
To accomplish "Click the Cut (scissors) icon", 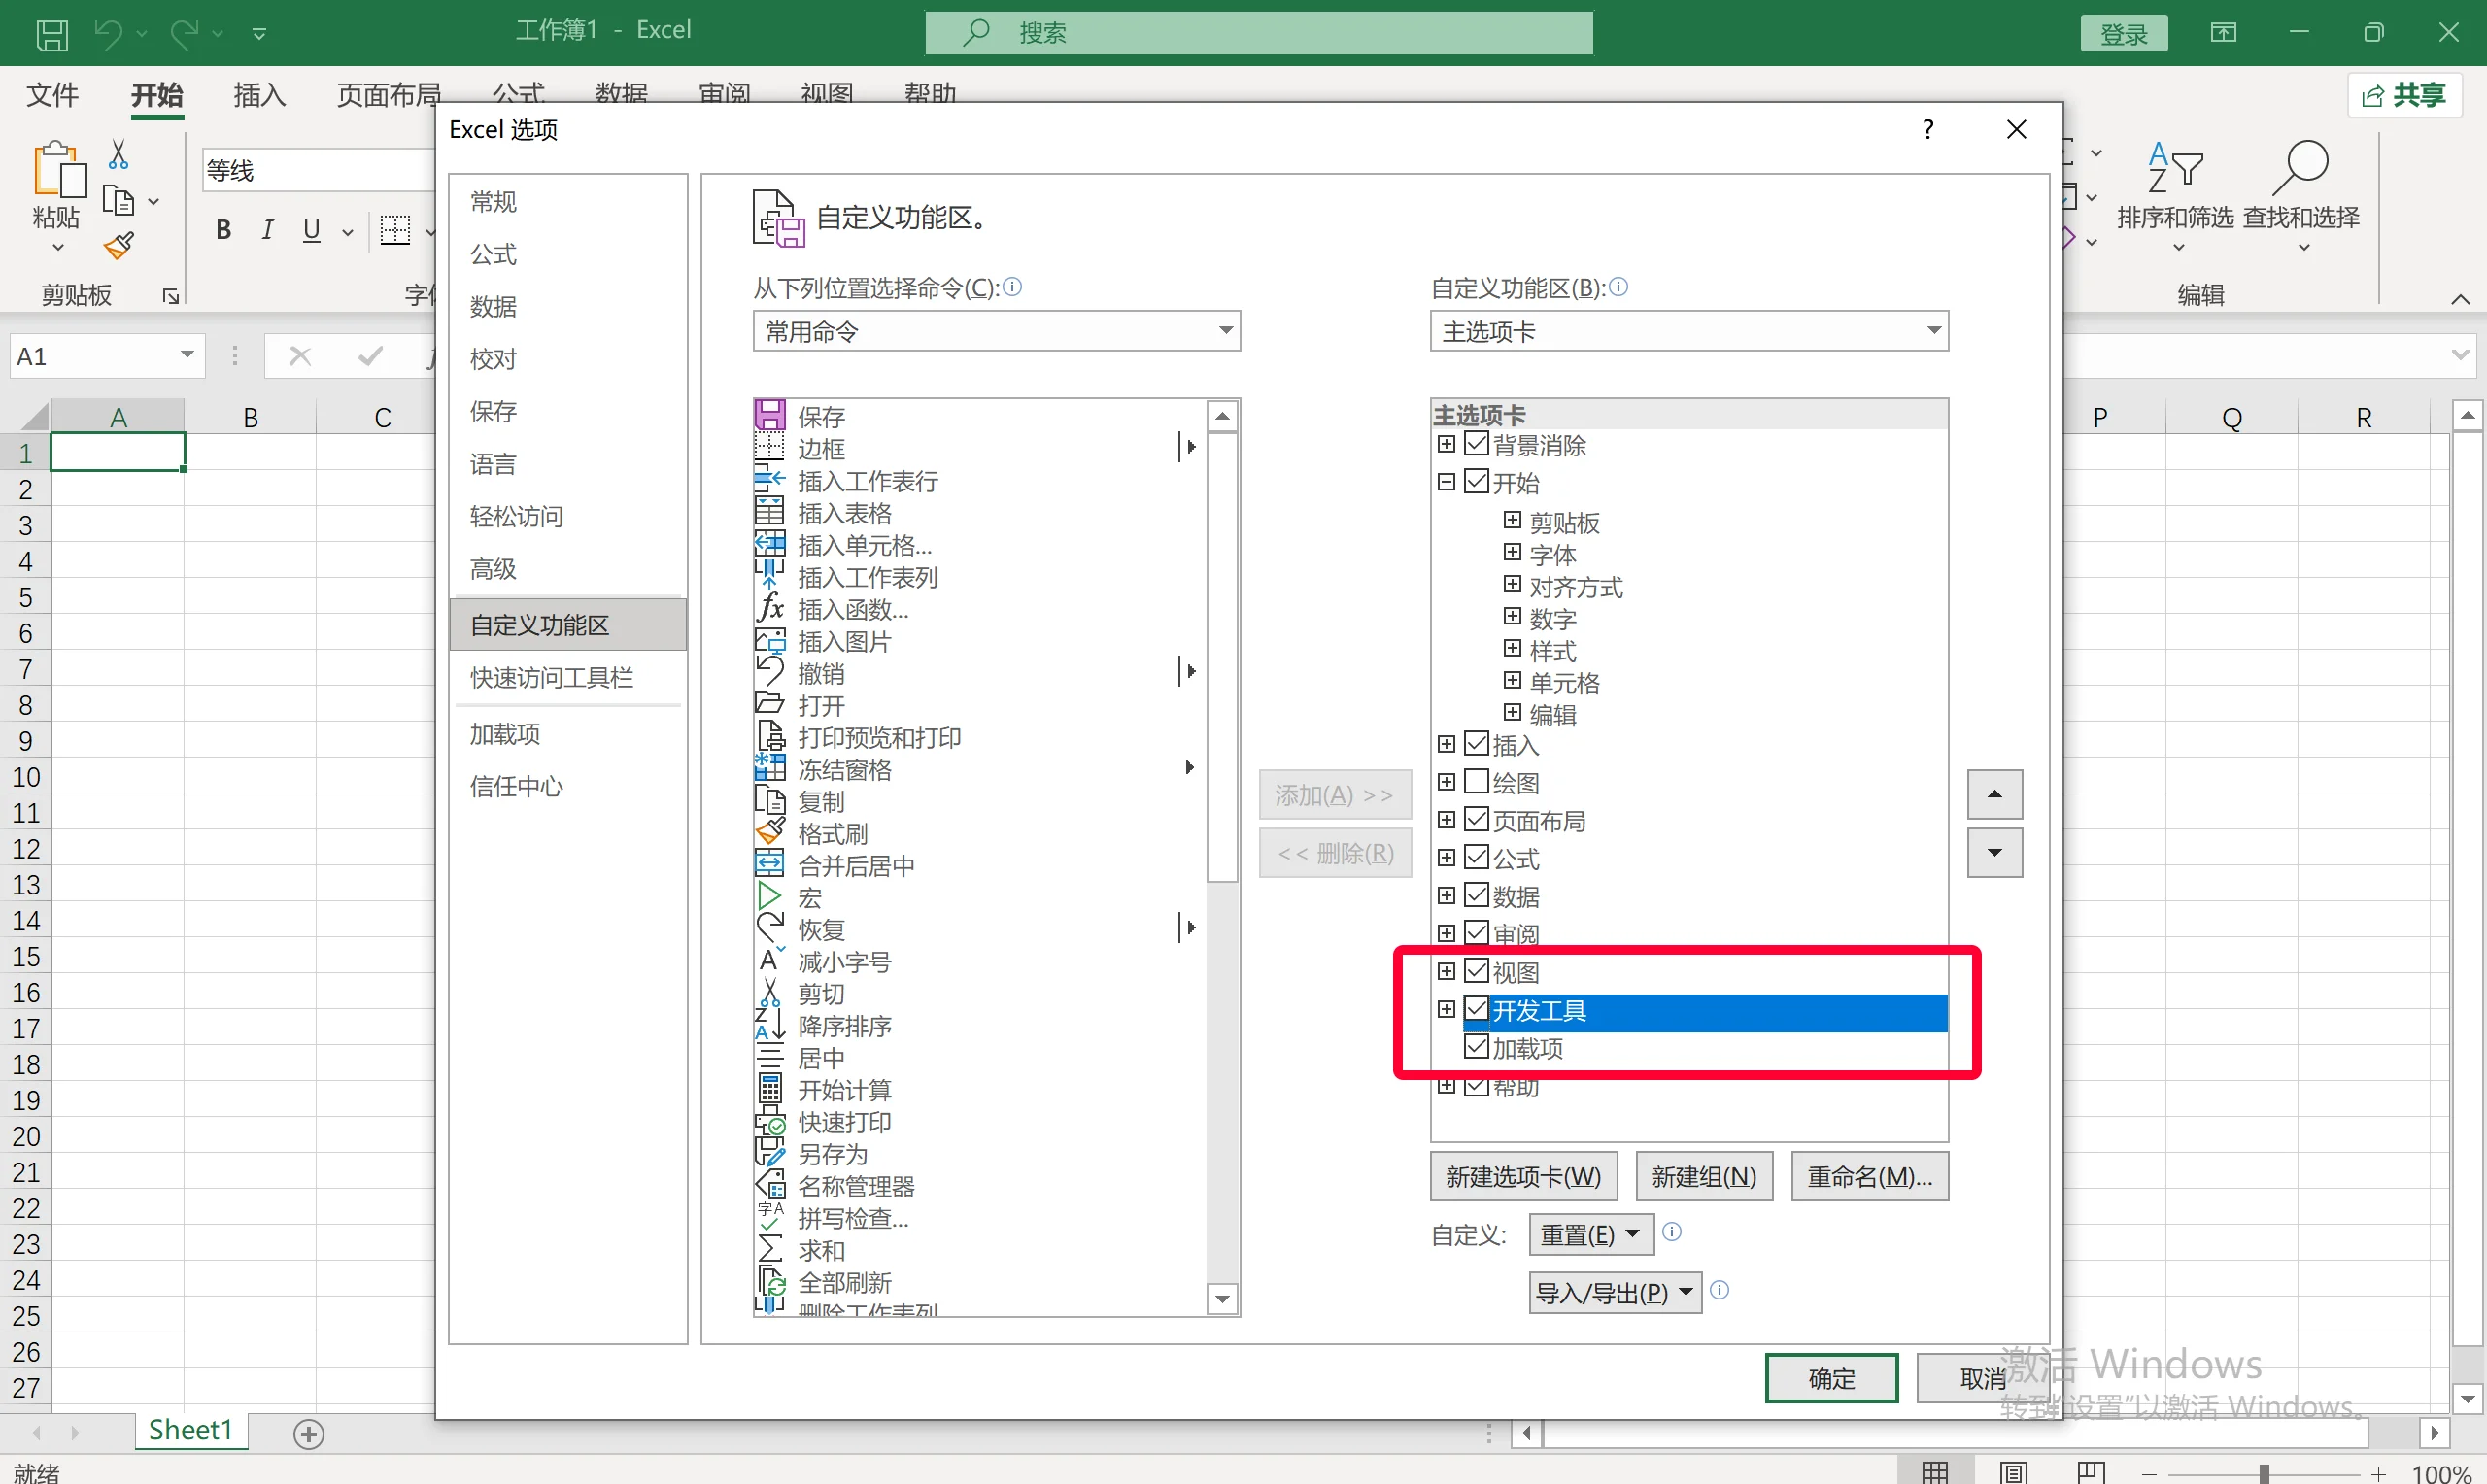I will pyautogui.click(x=117, y=152).
